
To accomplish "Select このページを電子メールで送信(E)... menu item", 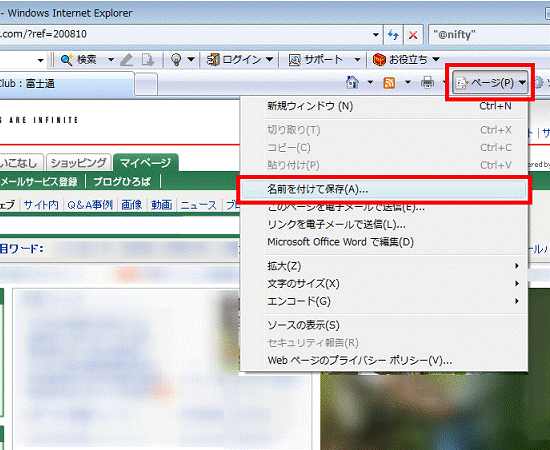I will (384, 207).
